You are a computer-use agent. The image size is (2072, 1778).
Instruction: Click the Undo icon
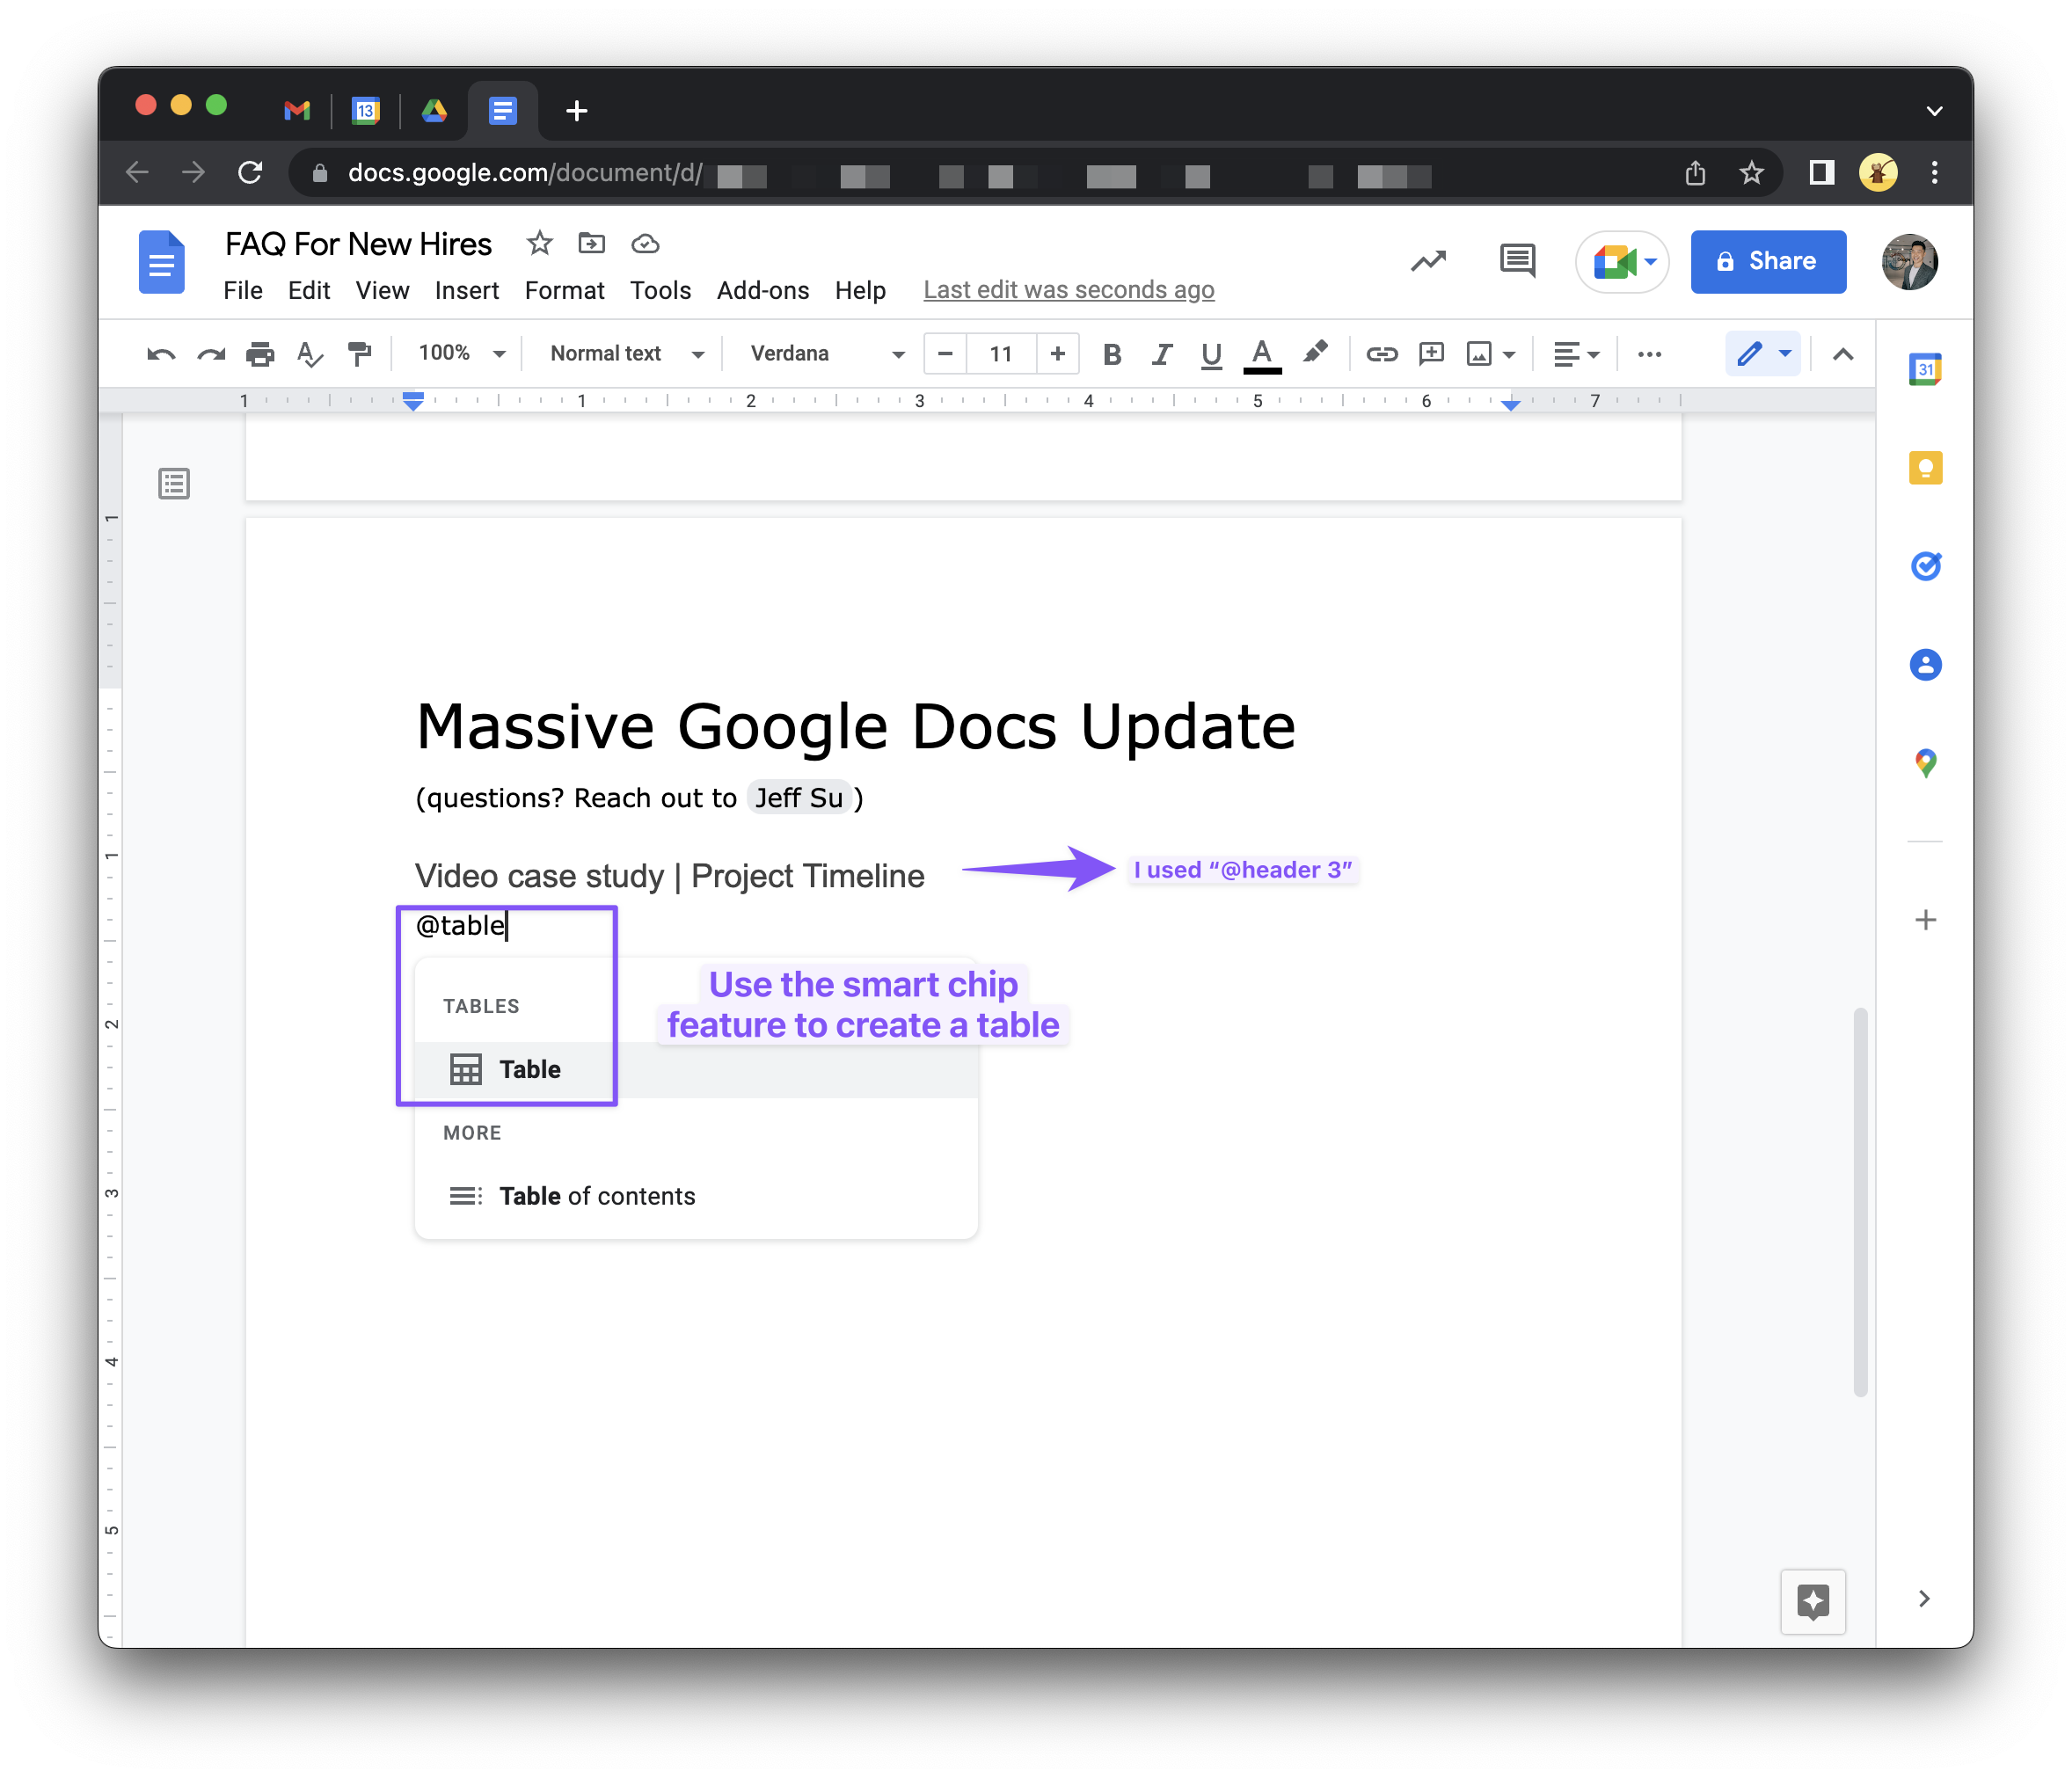[161, 354]
